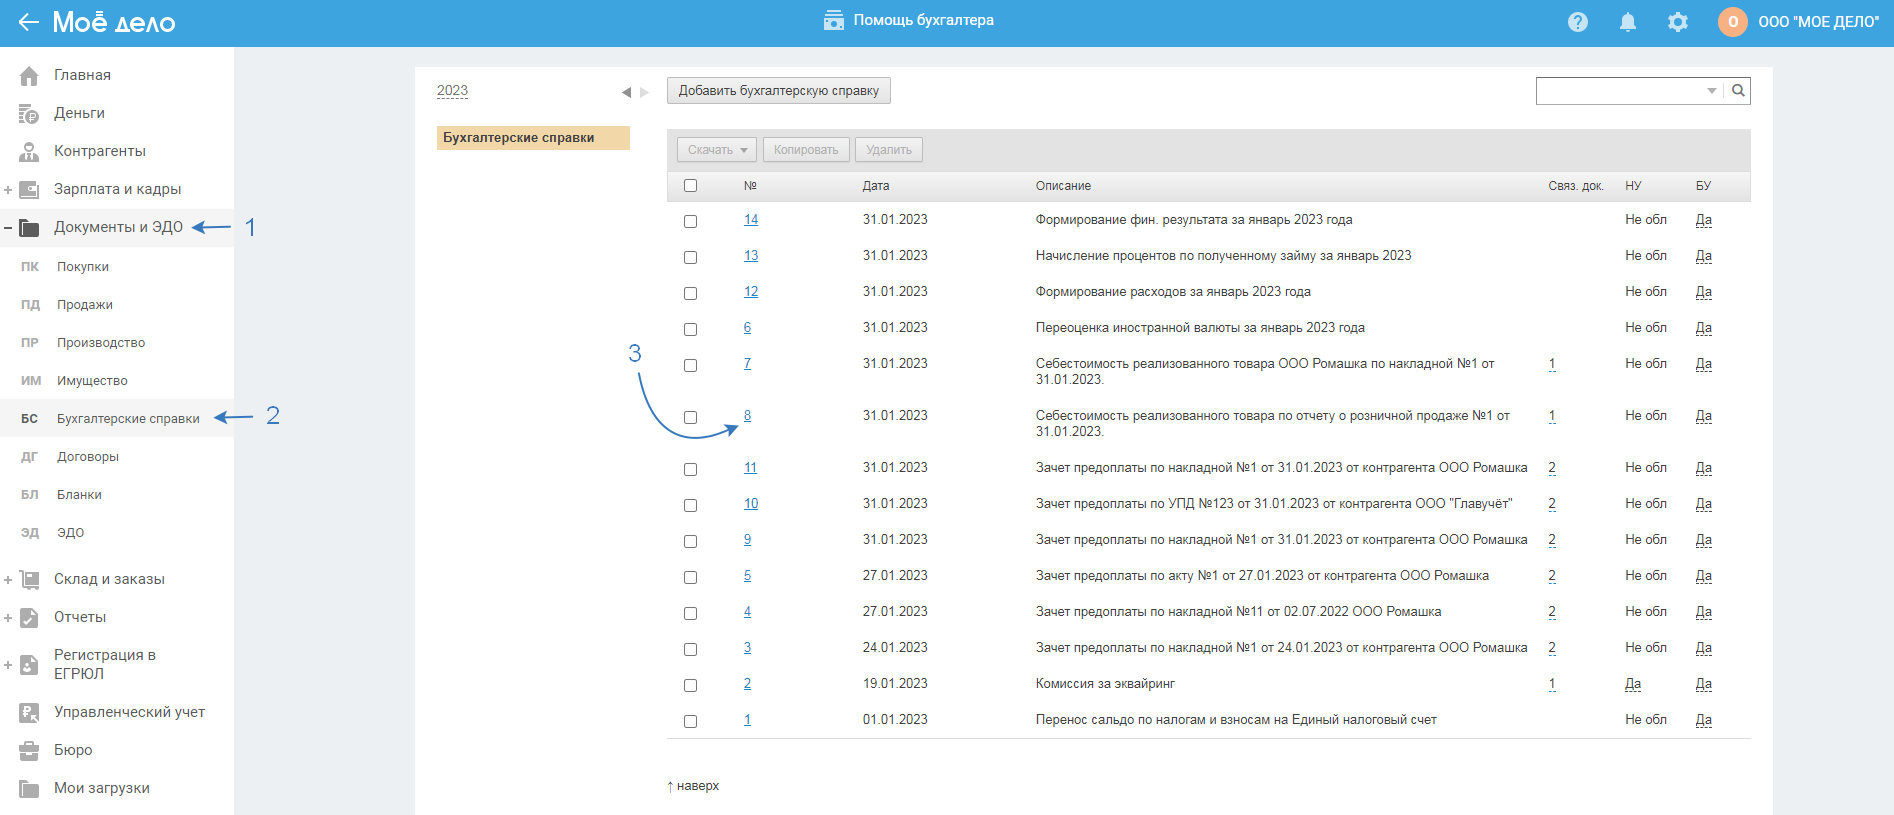Image resolution: width=1894 pixels, height=815 pixels.
Task: Tick the checkbox for document 14
Action: [x=690, y=221]
